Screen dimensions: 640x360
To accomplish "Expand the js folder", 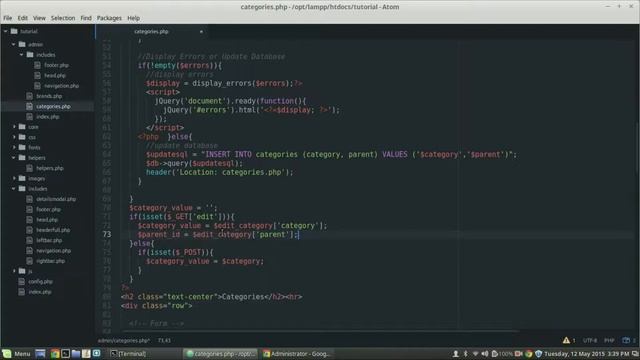I will pyautogui.click(x=14, y=271).
